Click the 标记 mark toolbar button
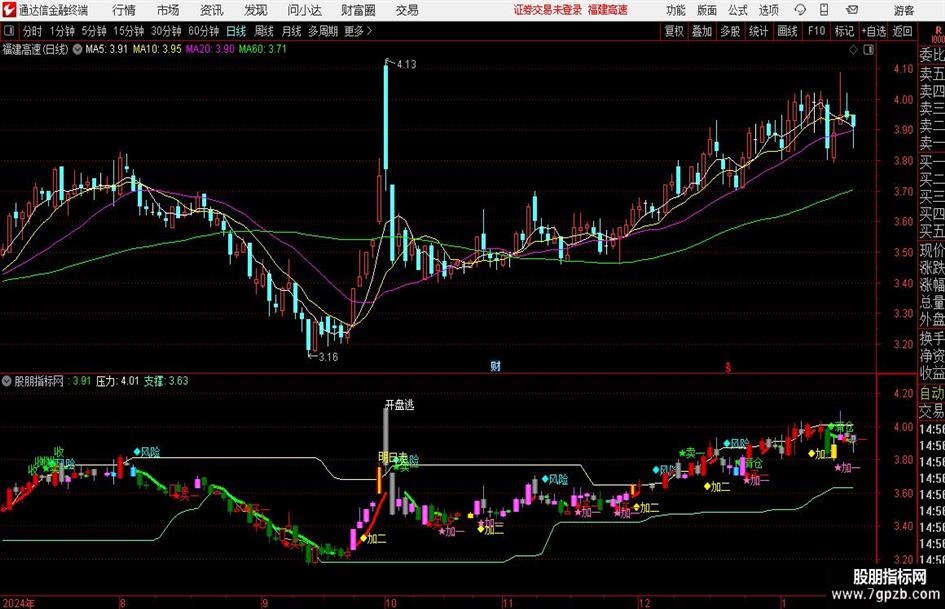This screenshot has width=945, height=609. tap(844, 31)
